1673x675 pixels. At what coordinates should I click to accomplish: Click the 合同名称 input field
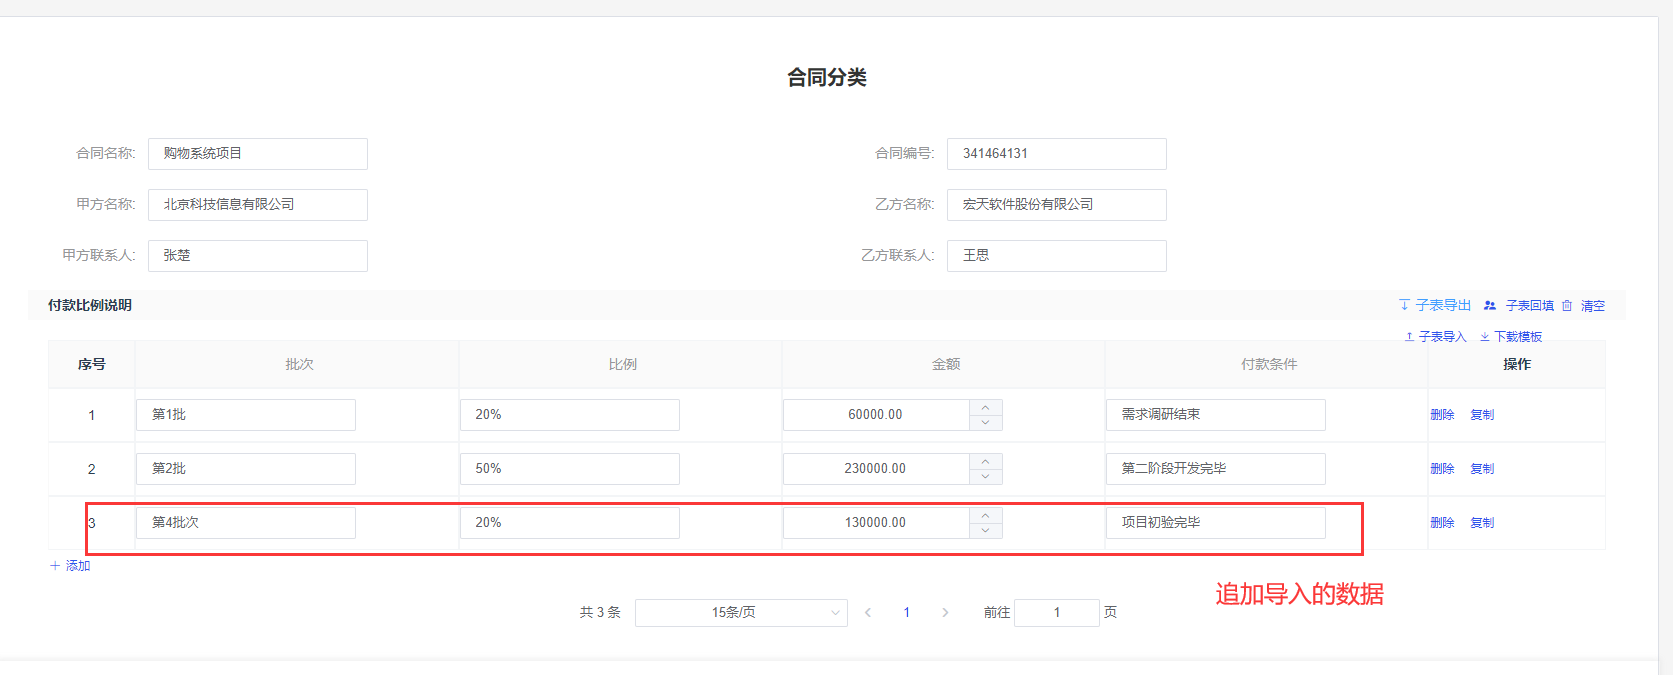click(x=258, y=154)
